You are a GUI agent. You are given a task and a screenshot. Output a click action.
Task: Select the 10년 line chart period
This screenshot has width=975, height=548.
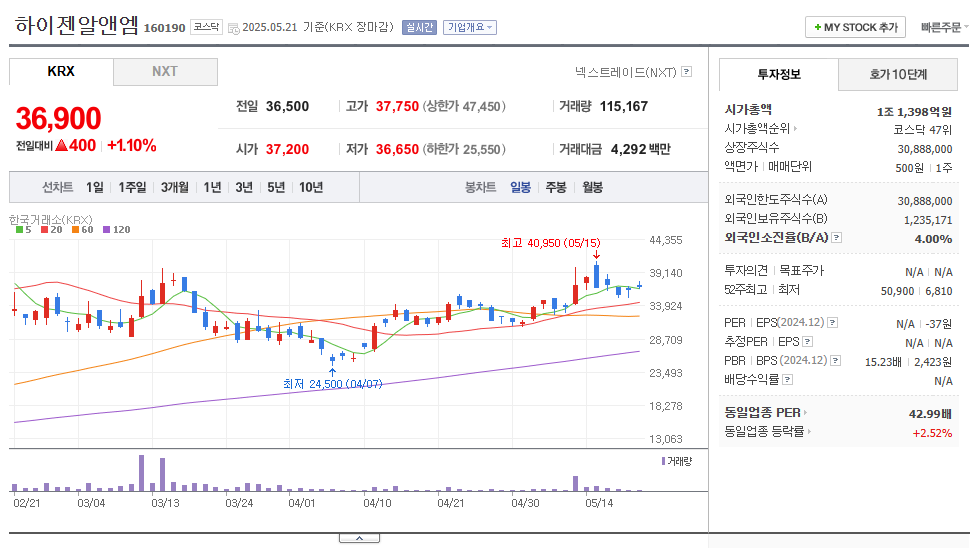311,187
